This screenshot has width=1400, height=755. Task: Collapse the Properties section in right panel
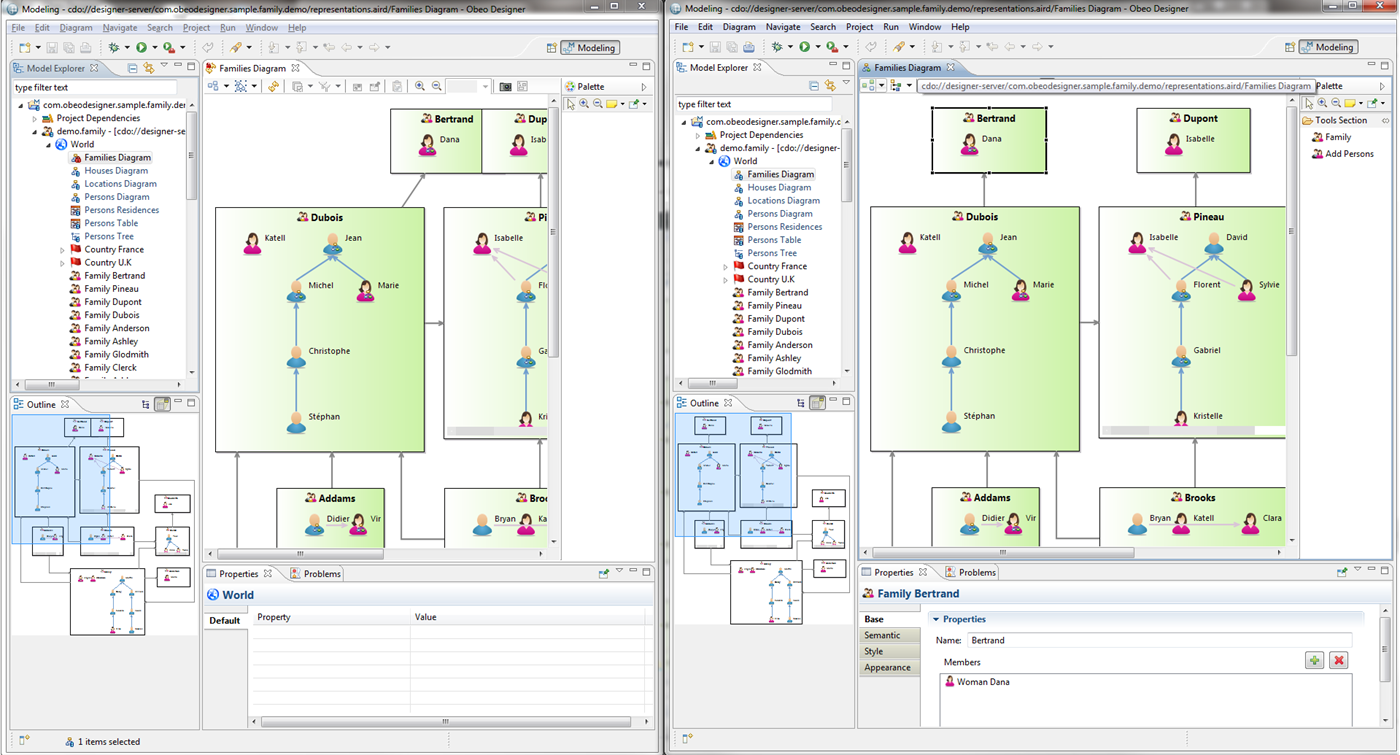(936, 619)
